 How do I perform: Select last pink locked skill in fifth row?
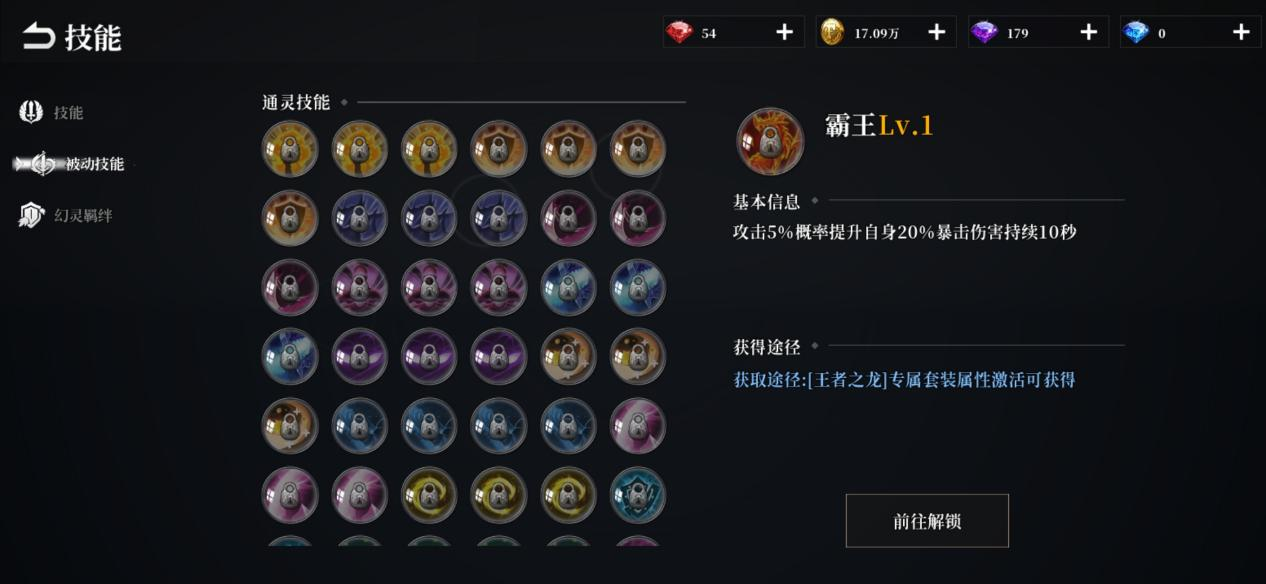coord(638,426)
